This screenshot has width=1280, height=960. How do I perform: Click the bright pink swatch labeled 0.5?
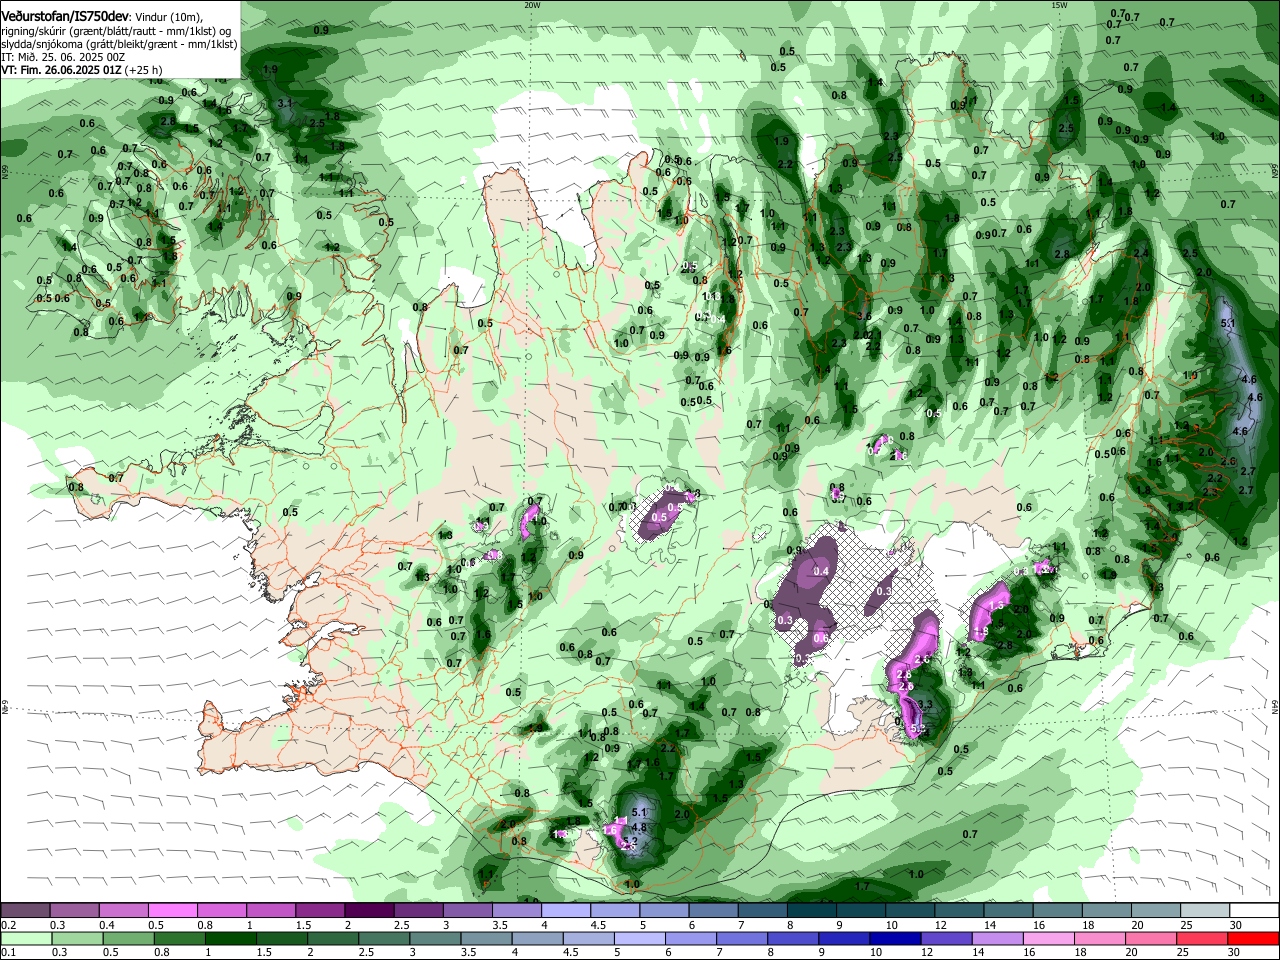pyautogui.click(x=172, y=910)
